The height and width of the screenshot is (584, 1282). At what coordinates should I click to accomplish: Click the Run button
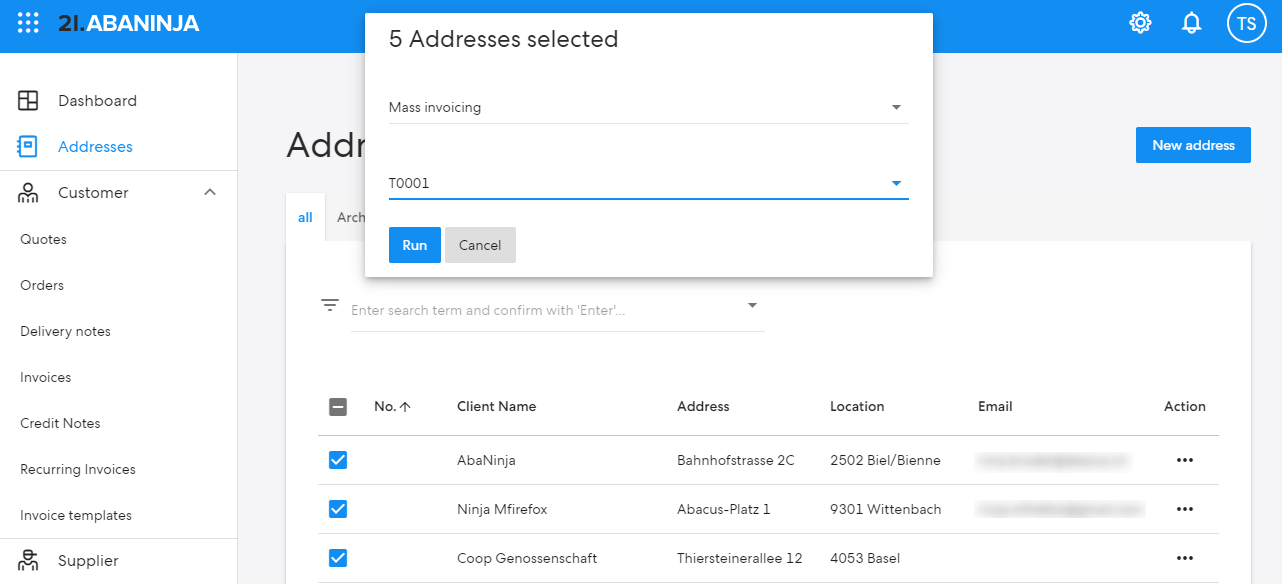tap(415, 245)
